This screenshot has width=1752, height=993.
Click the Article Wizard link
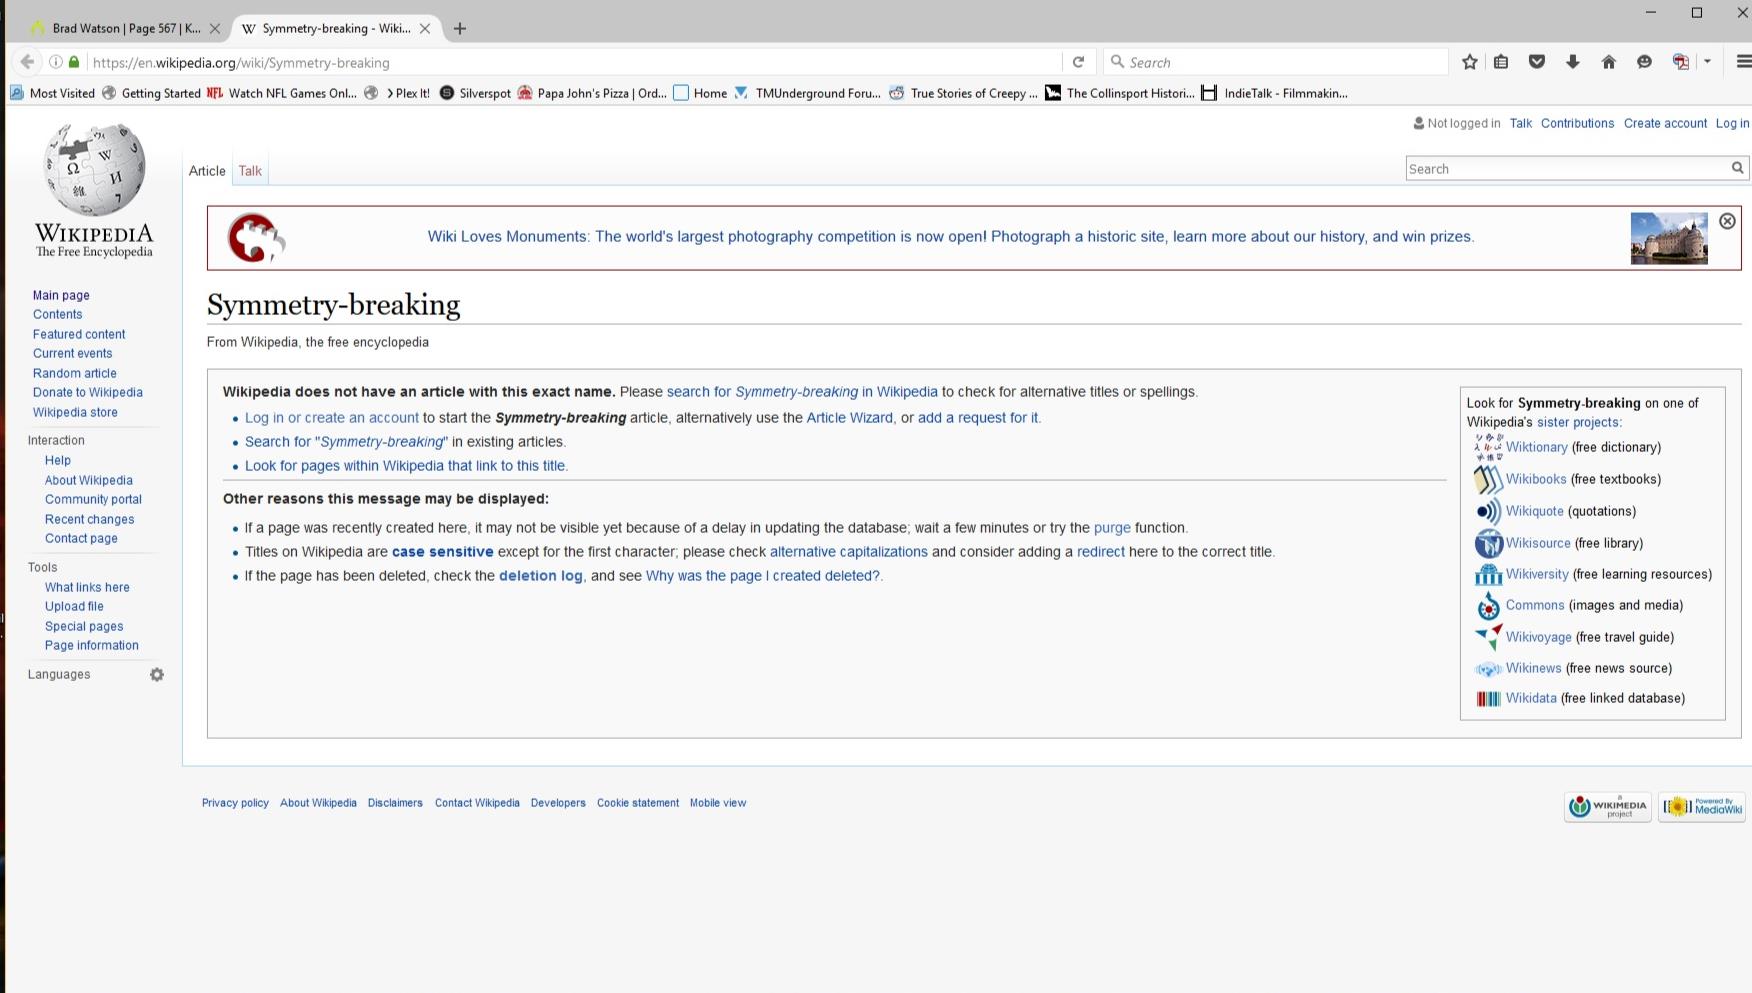[x=850, y=418]
